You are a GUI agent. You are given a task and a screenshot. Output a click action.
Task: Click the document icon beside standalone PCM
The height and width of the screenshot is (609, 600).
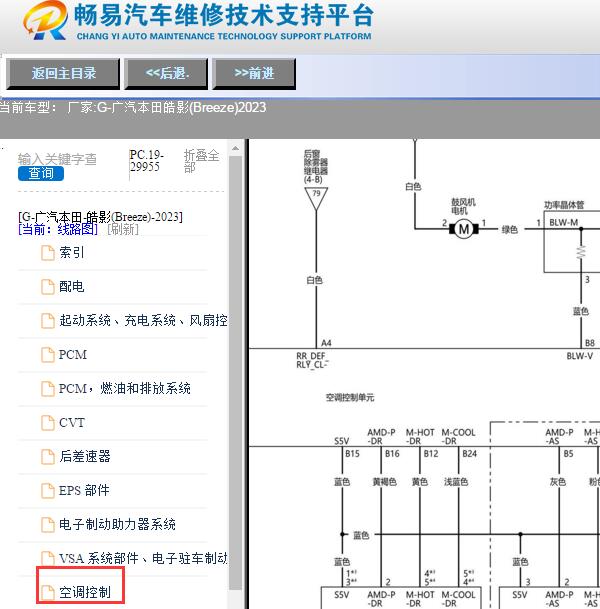(48, 355)
